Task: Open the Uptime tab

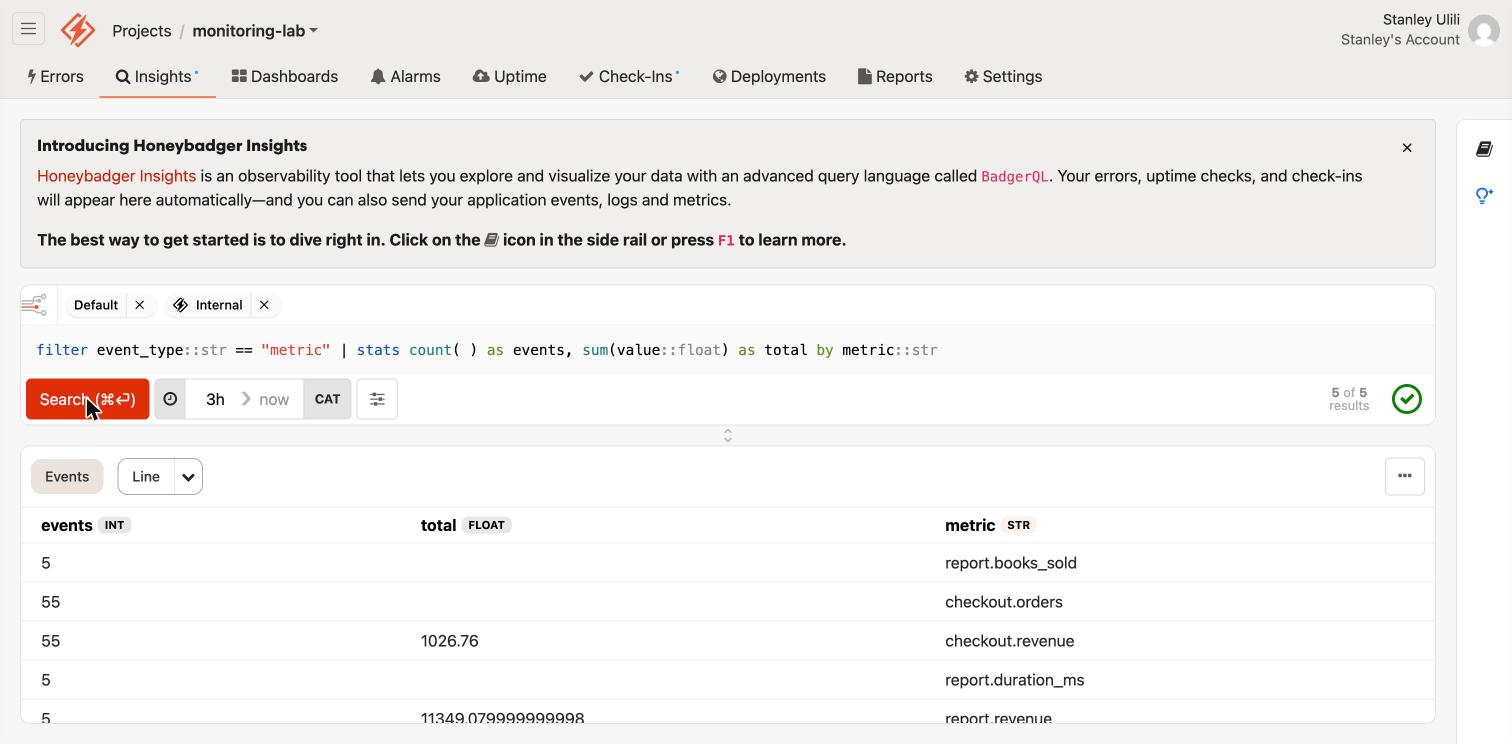Action: [x=510, y=76]
